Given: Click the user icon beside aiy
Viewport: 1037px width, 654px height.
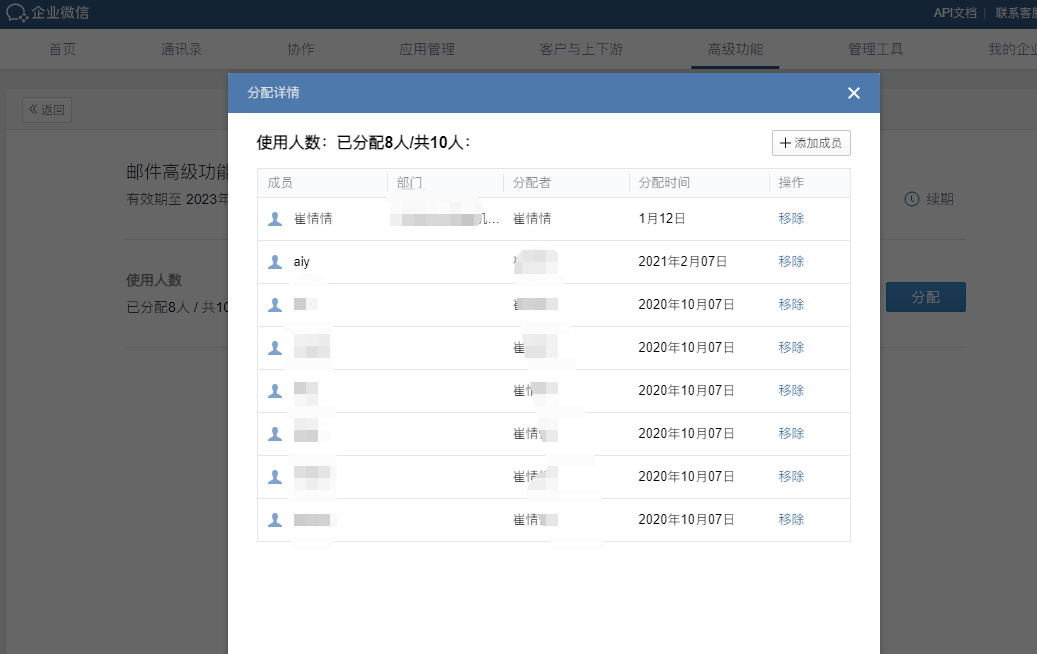Looking at the screenshot, I should 274,260.
